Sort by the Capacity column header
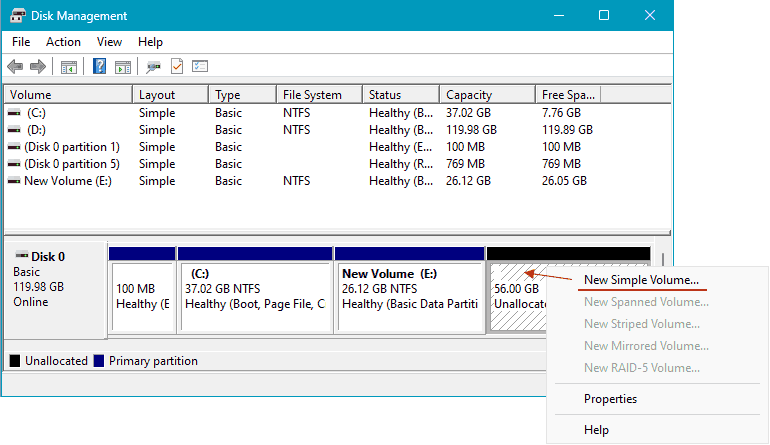This screenshot has width=770, height=445. click(469, 95)
